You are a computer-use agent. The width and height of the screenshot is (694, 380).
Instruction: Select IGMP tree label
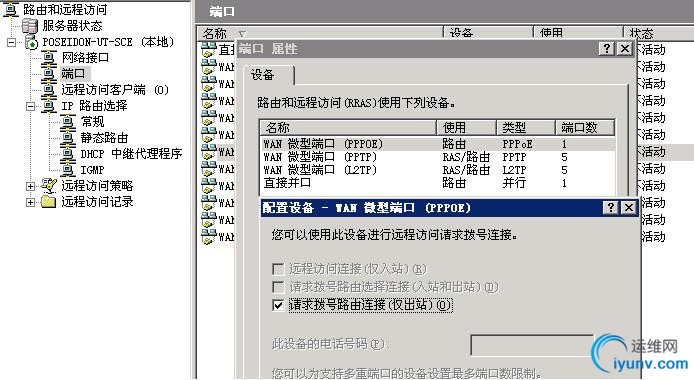(x=92, y=170)
